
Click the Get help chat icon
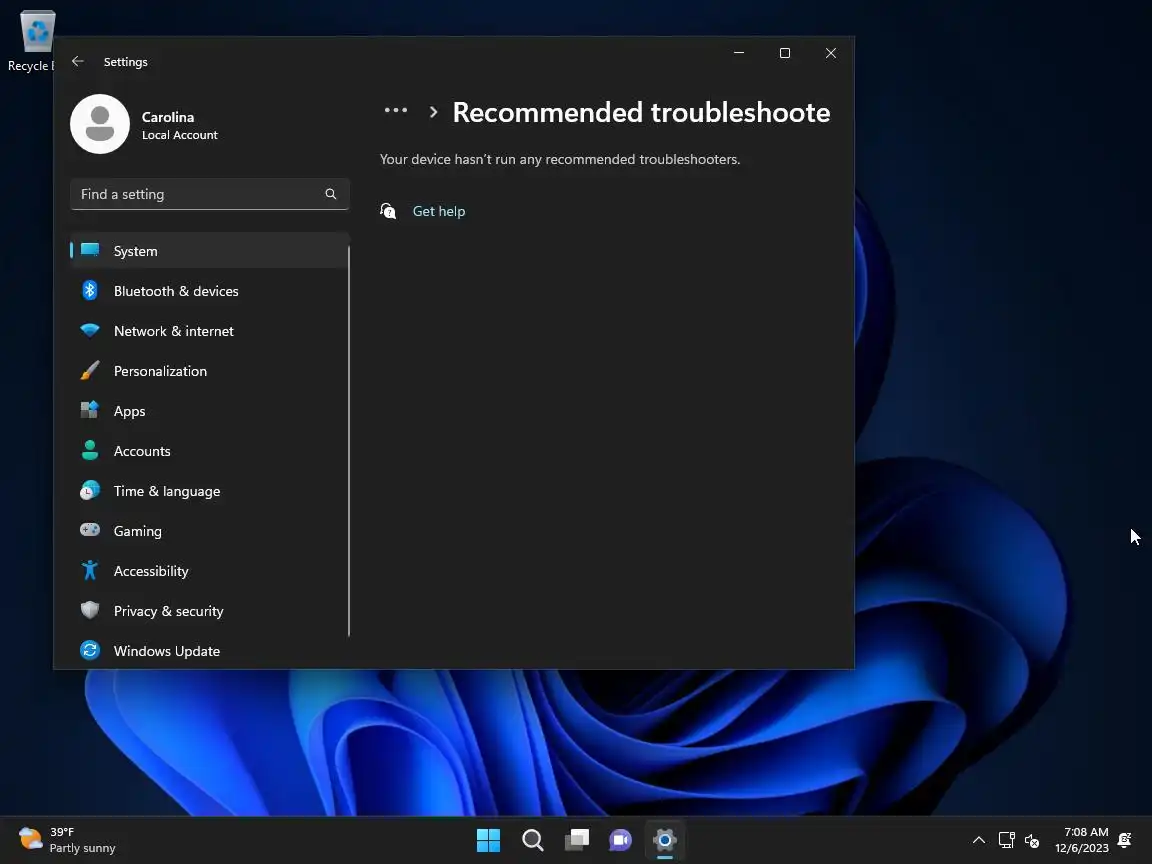coord(388,212)
